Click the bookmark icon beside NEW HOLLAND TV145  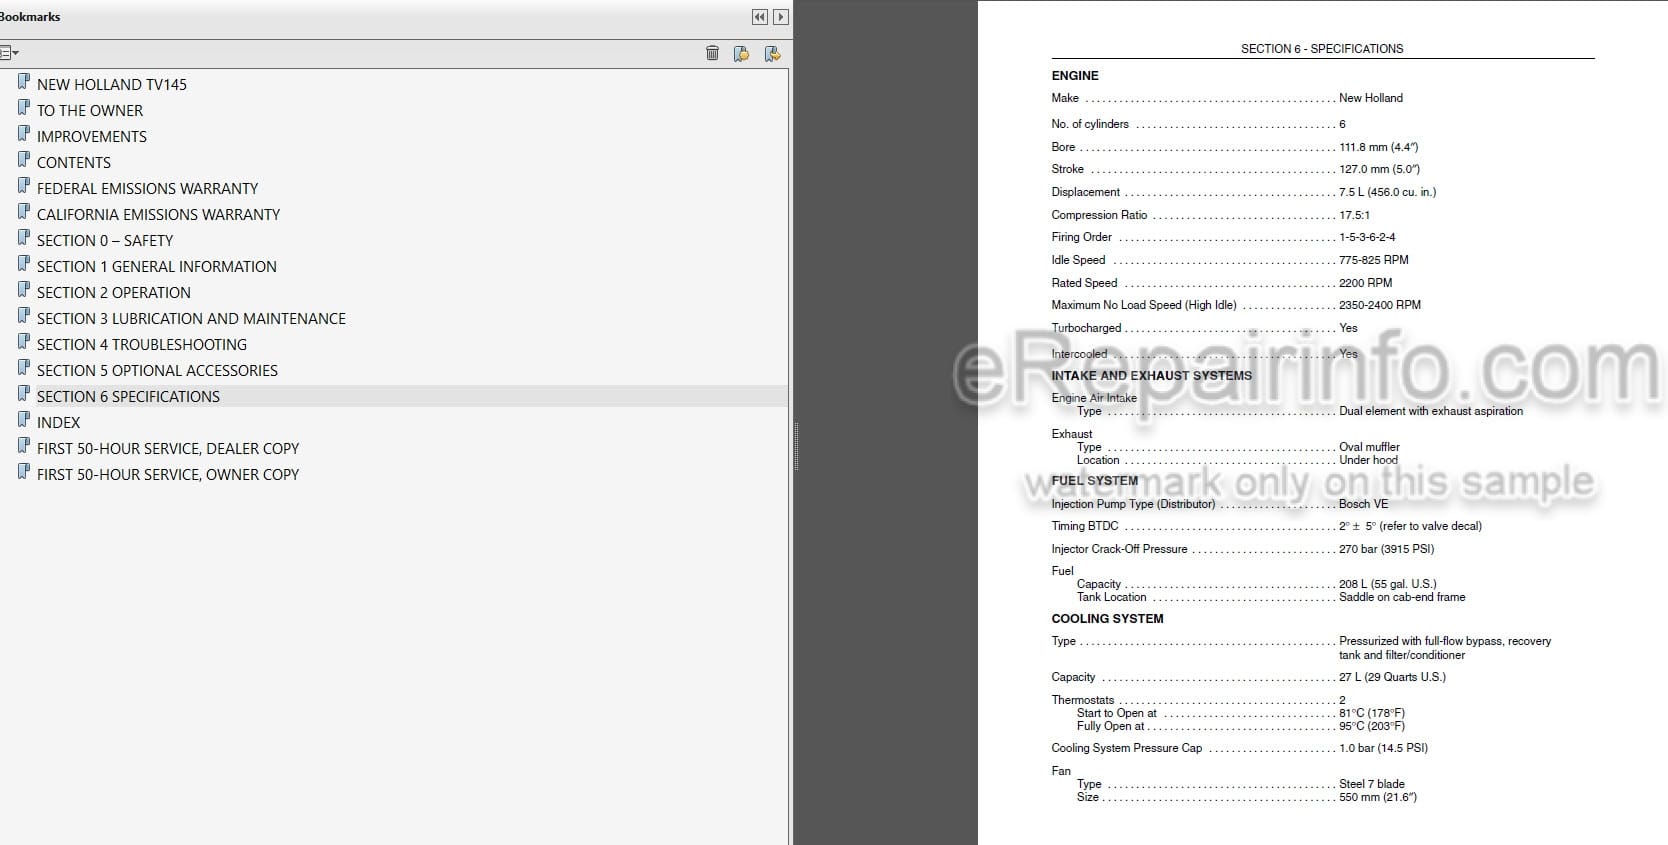(24, 82)
